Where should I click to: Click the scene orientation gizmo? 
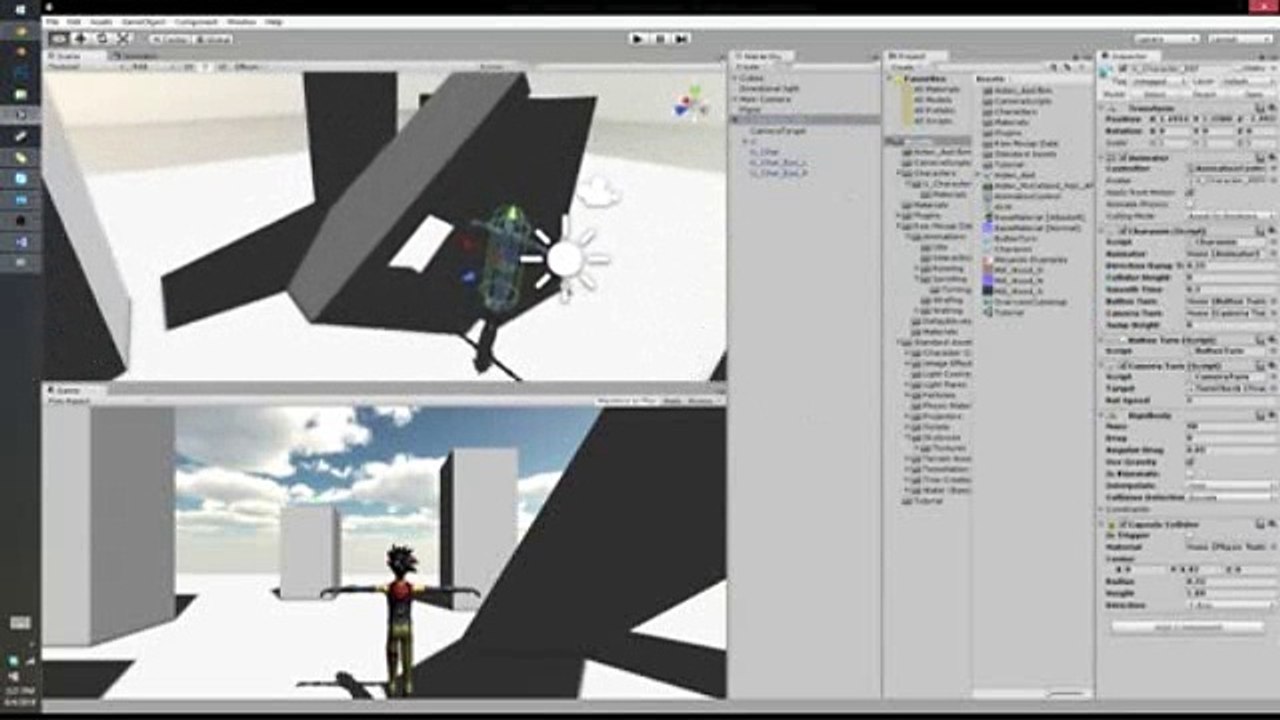(x=689, y=104)
